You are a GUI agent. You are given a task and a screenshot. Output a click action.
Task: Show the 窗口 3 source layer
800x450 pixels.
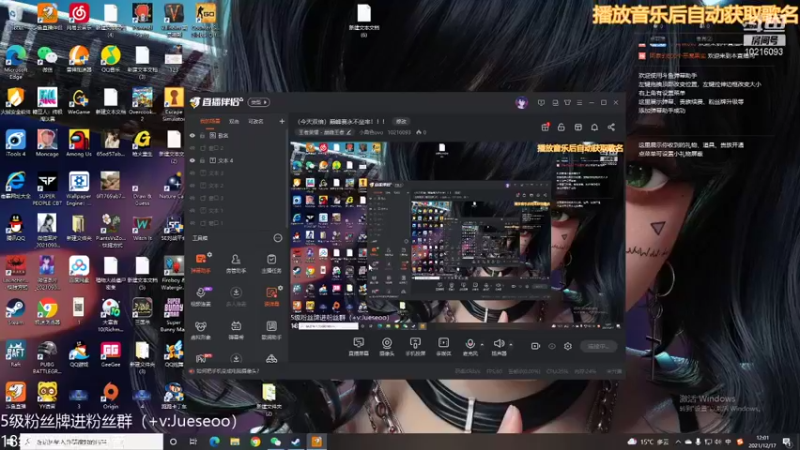point(192,198)
